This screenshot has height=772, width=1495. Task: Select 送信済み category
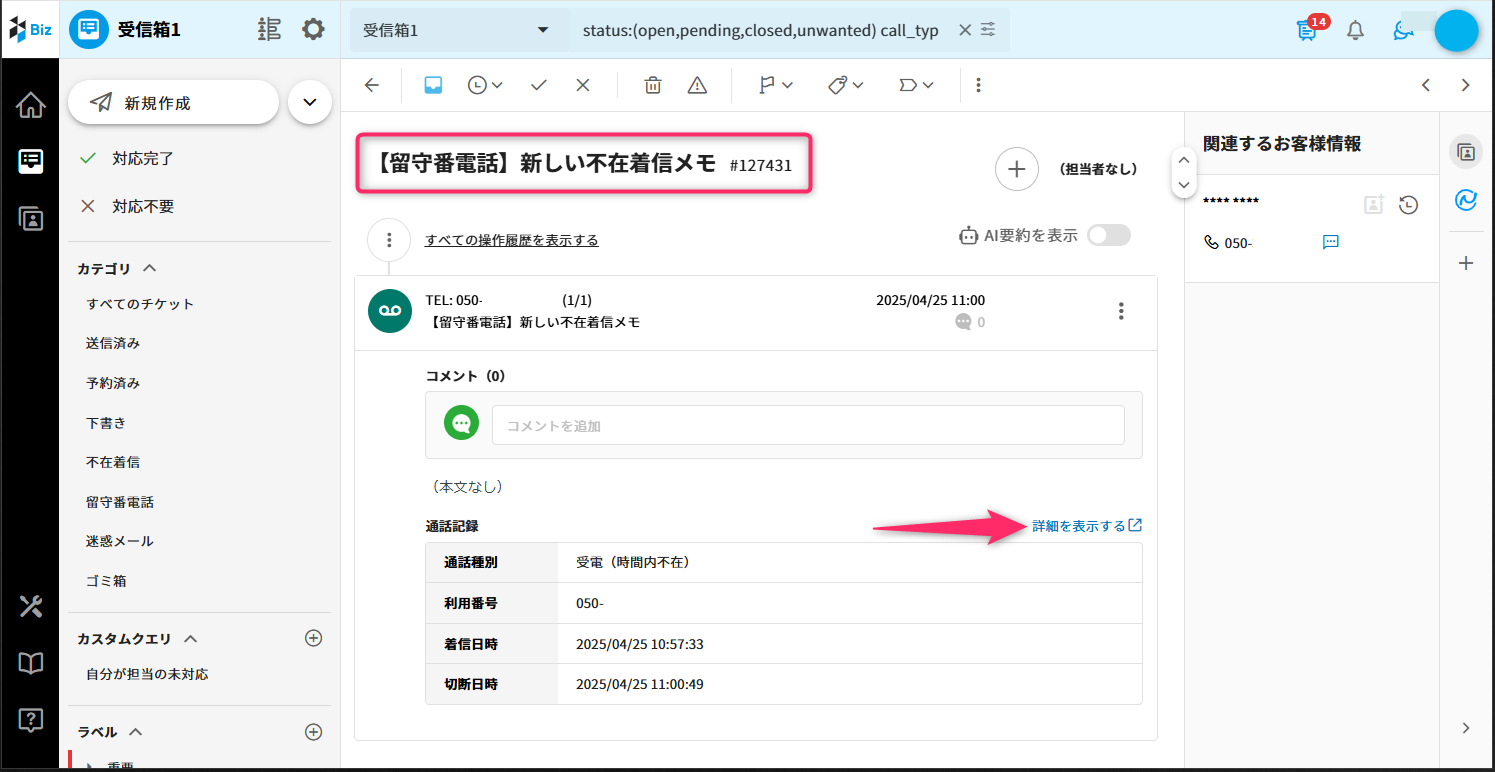tap(113, 343)
